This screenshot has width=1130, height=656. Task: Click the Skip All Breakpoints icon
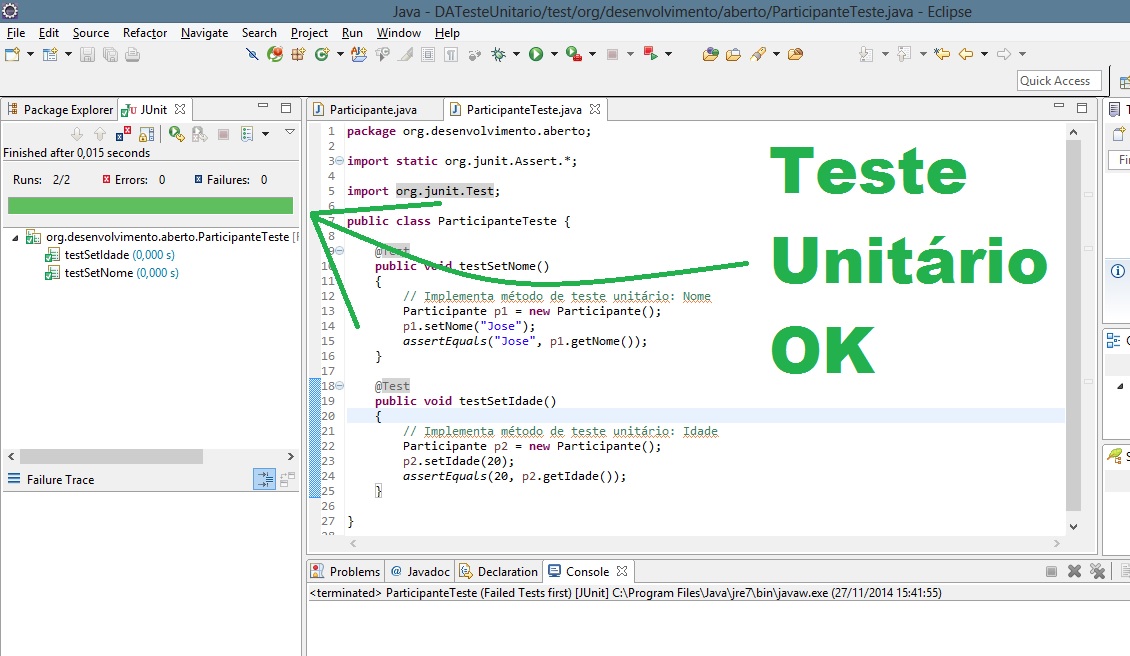pyautogui.click(x=252, y=54)
